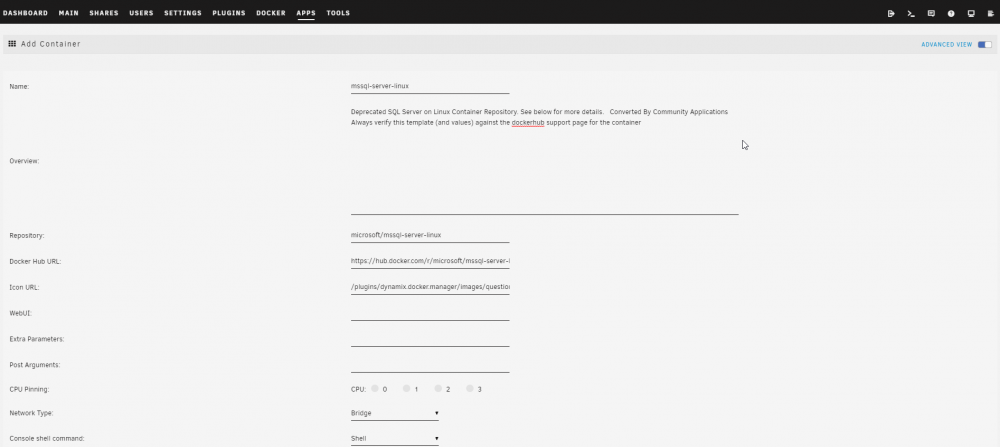Image resolution: width=1000 pixels, height=447 pixels.
Task: Open the Apps menu tab
Action: pyautogui.click(x=306, y=13)
